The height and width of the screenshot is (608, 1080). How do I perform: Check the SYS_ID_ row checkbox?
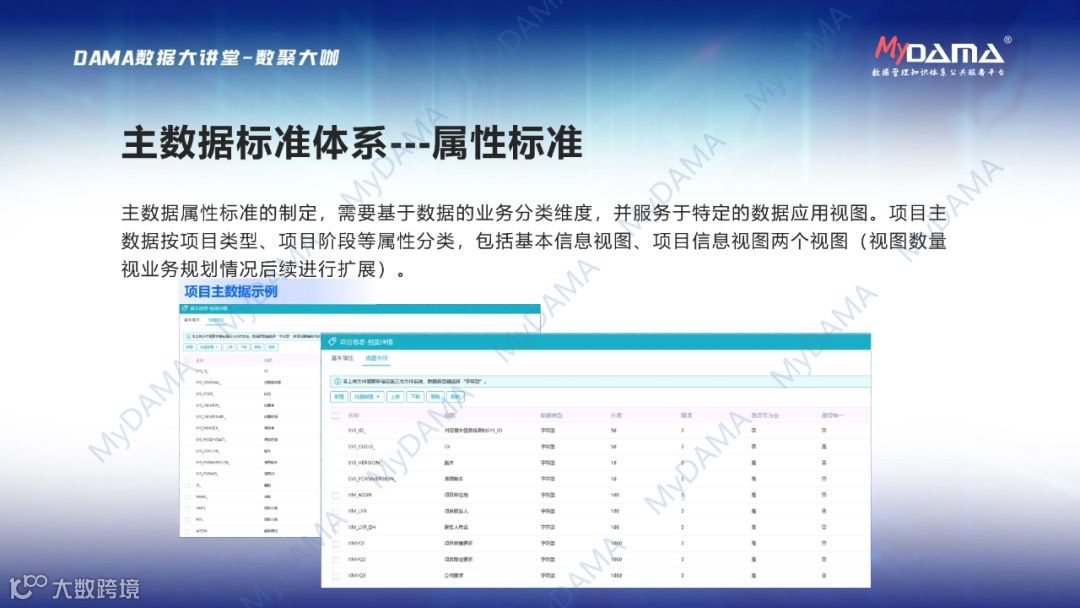point(335,430)
